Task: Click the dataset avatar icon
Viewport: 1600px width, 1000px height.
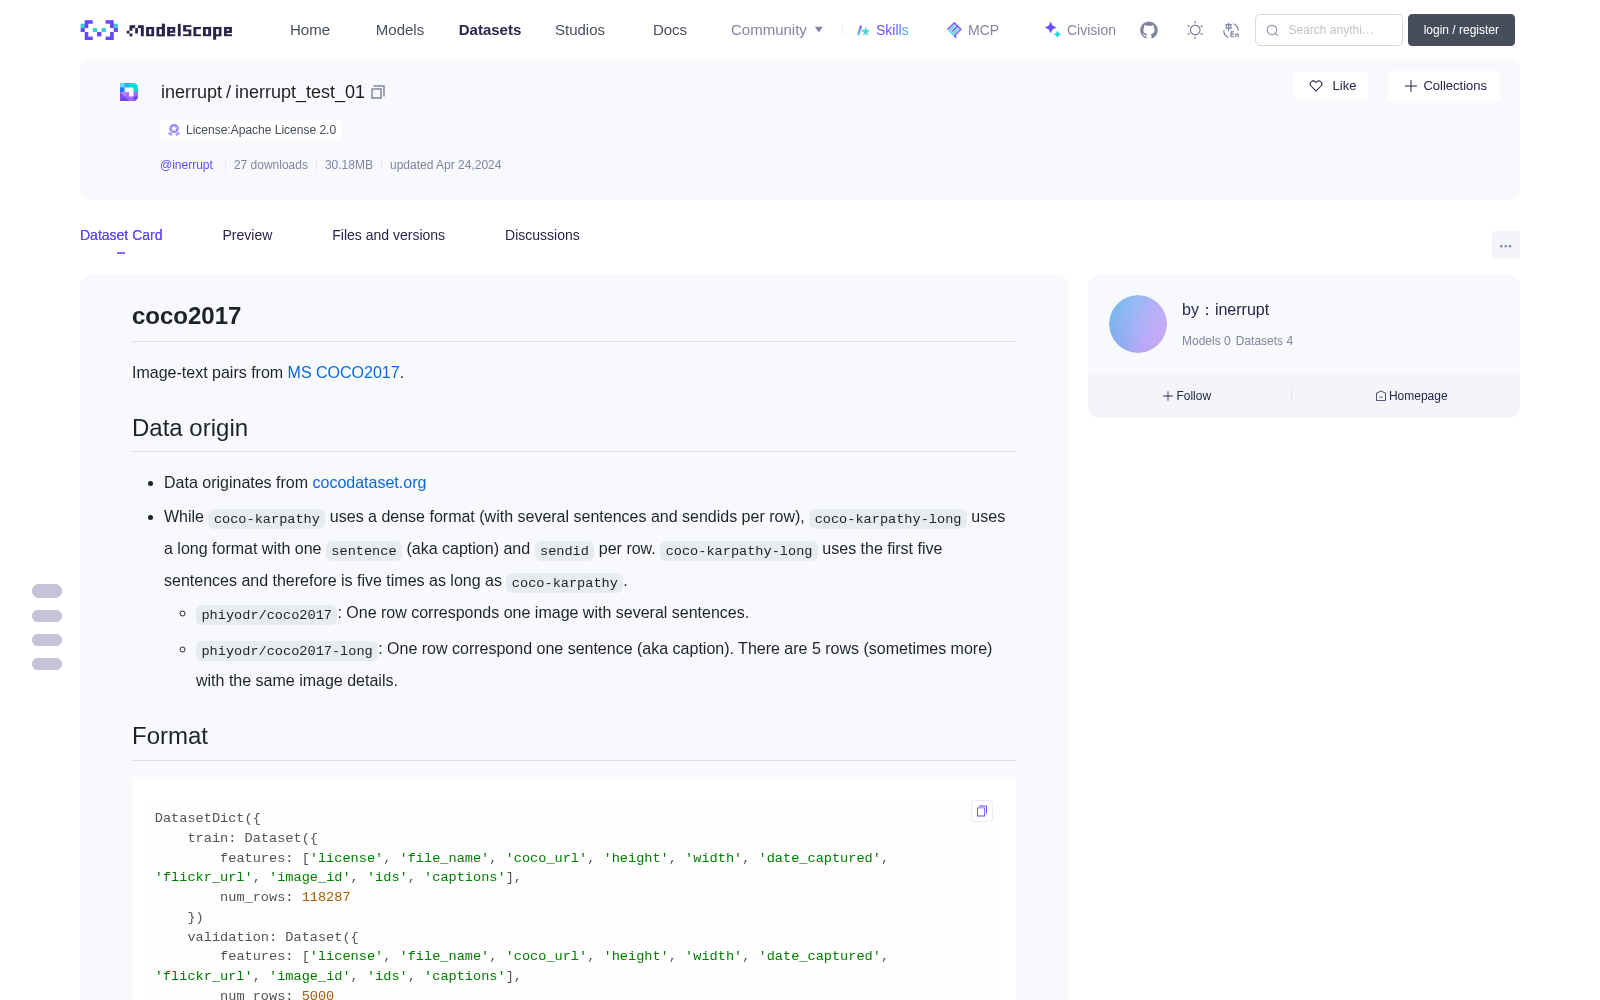Action: [129, 92]
